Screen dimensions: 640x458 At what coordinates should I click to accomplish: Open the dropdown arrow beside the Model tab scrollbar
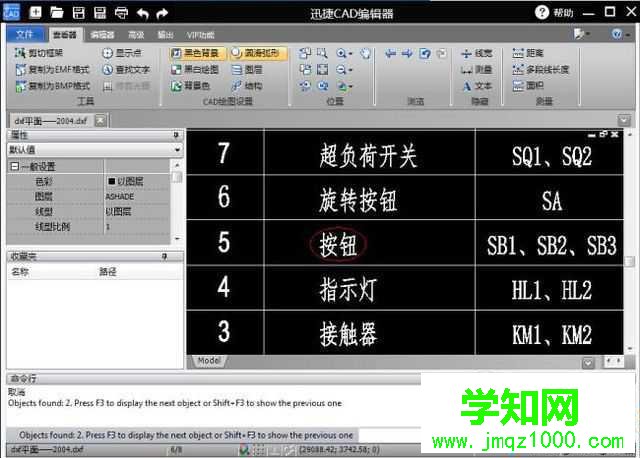click(x=588, y=362)
